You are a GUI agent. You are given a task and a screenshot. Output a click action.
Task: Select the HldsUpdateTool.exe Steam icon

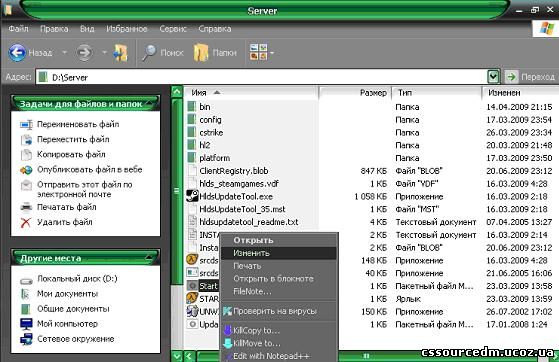192,196
